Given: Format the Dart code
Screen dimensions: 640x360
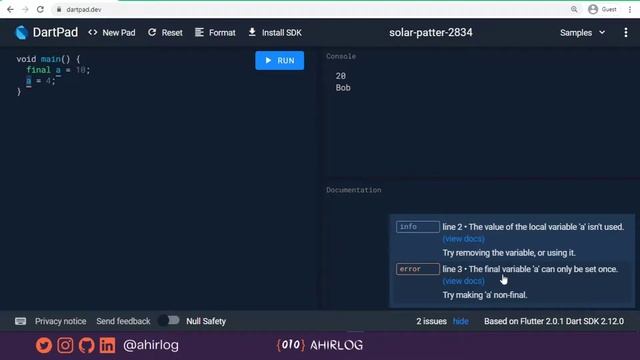Looking at the screenshot, I should (215, 33).
